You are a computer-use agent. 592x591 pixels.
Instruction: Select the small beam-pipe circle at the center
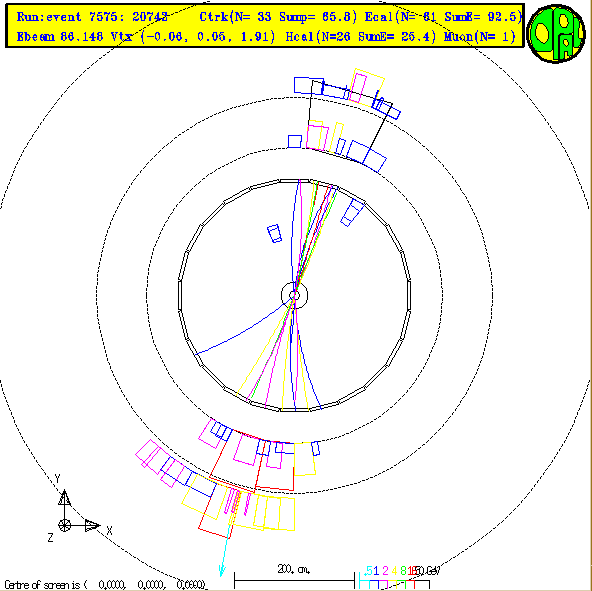(x=294, y=295)
